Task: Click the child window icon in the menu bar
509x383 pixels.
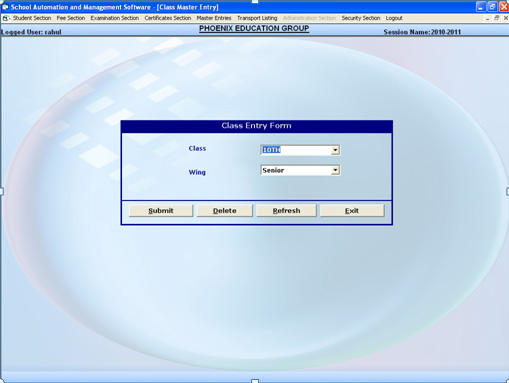Action: click(x=6, y=19)
